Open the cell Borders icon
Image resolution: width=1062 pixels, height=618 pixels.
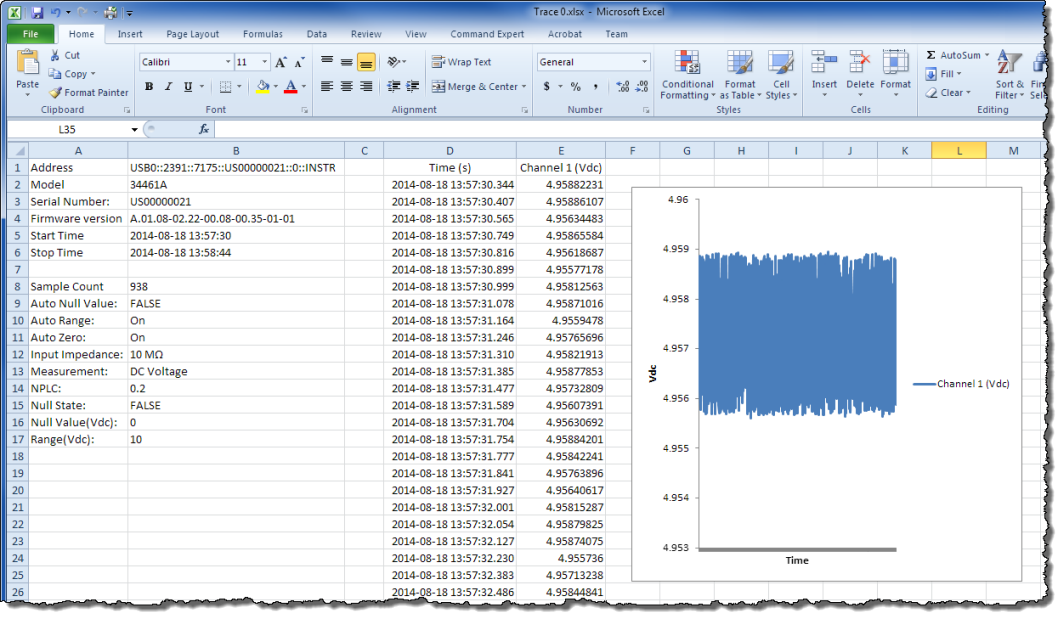[x=226, y=87]
